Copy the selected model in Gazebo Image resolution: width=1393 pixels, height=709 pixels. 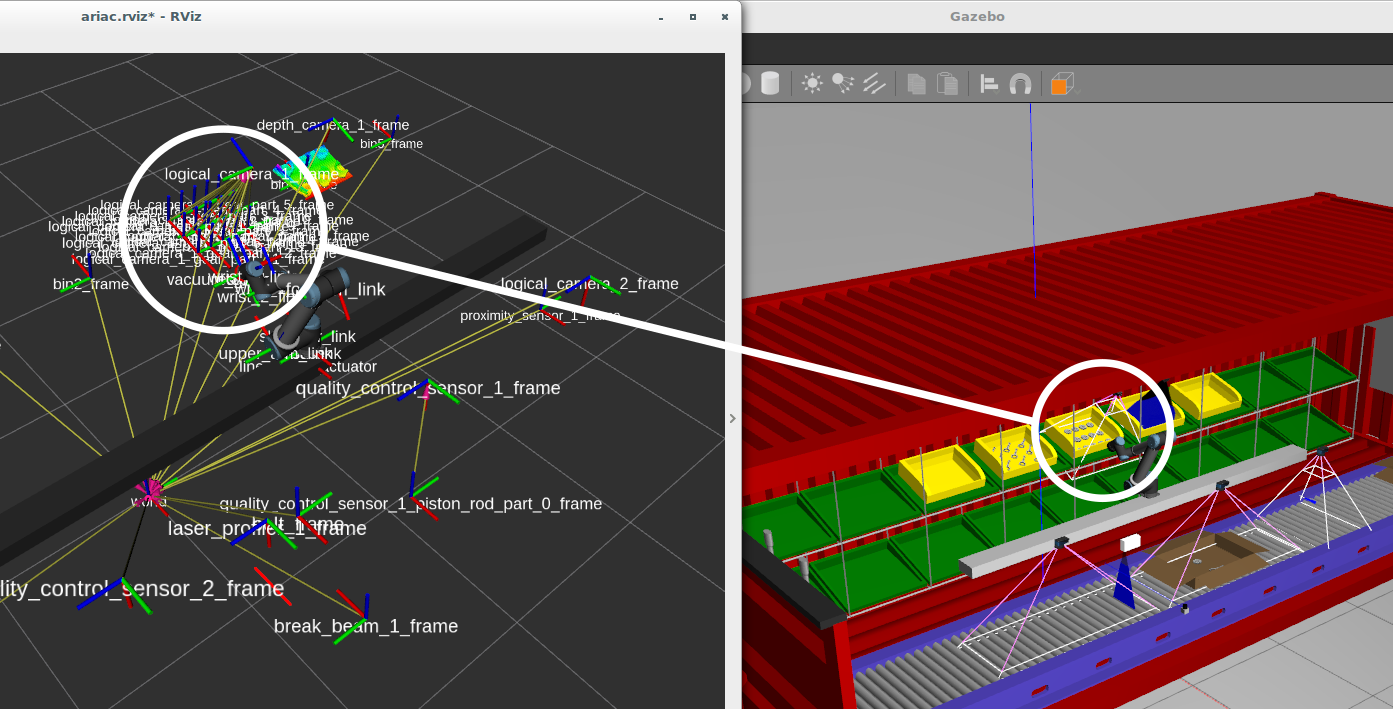[x=919, y=83]
